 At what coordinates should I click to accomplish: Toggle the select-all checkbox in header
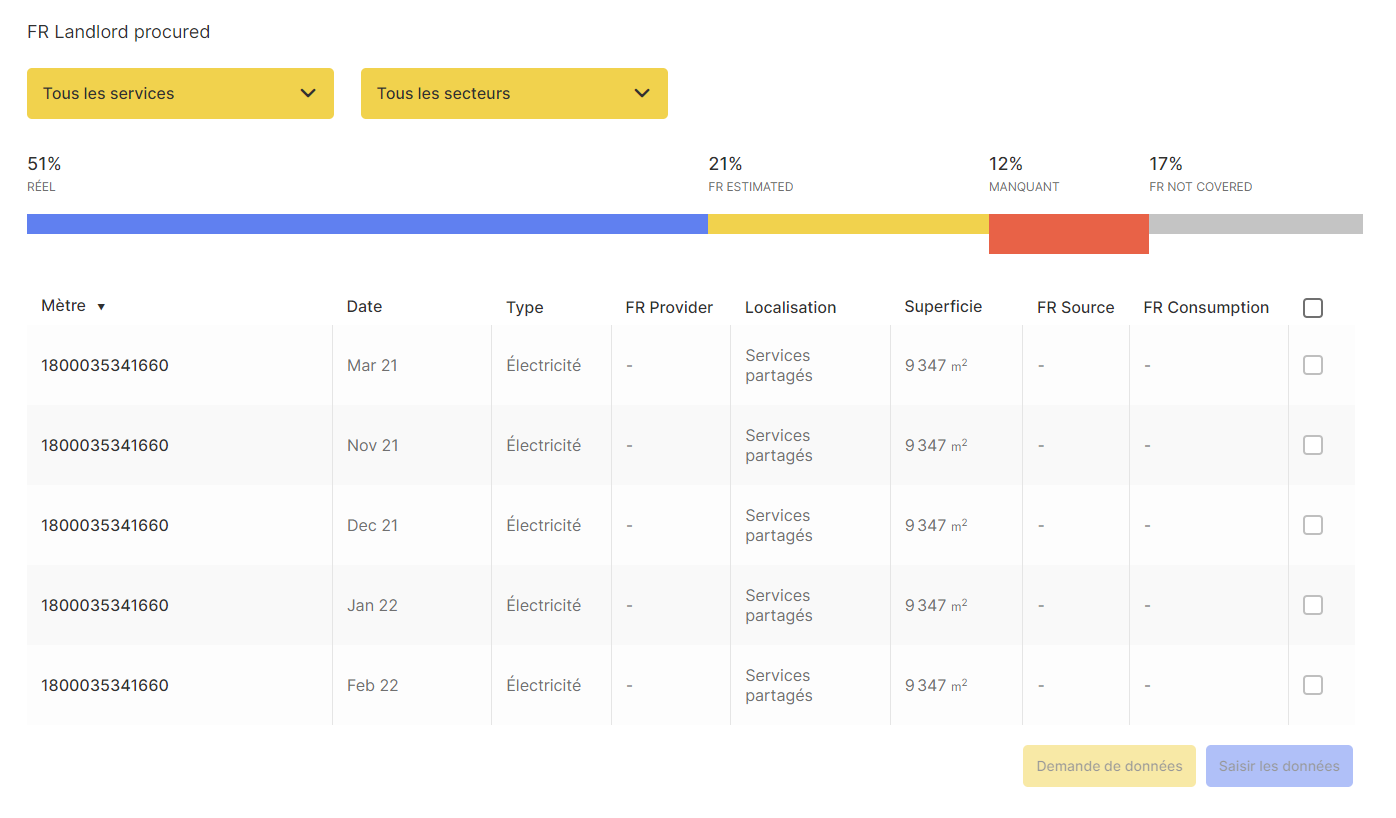1312,308
